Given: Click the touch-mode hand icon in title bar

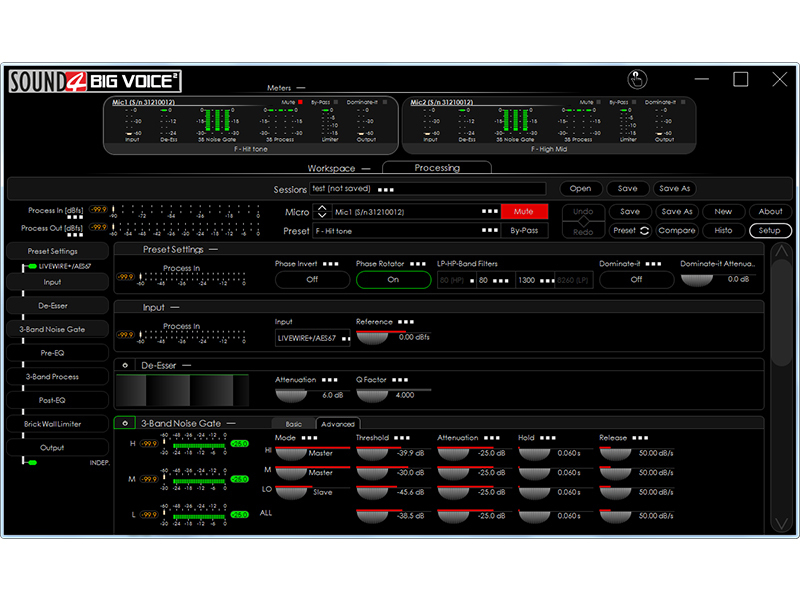Looking at the screenshot, I should coord(637,80).
